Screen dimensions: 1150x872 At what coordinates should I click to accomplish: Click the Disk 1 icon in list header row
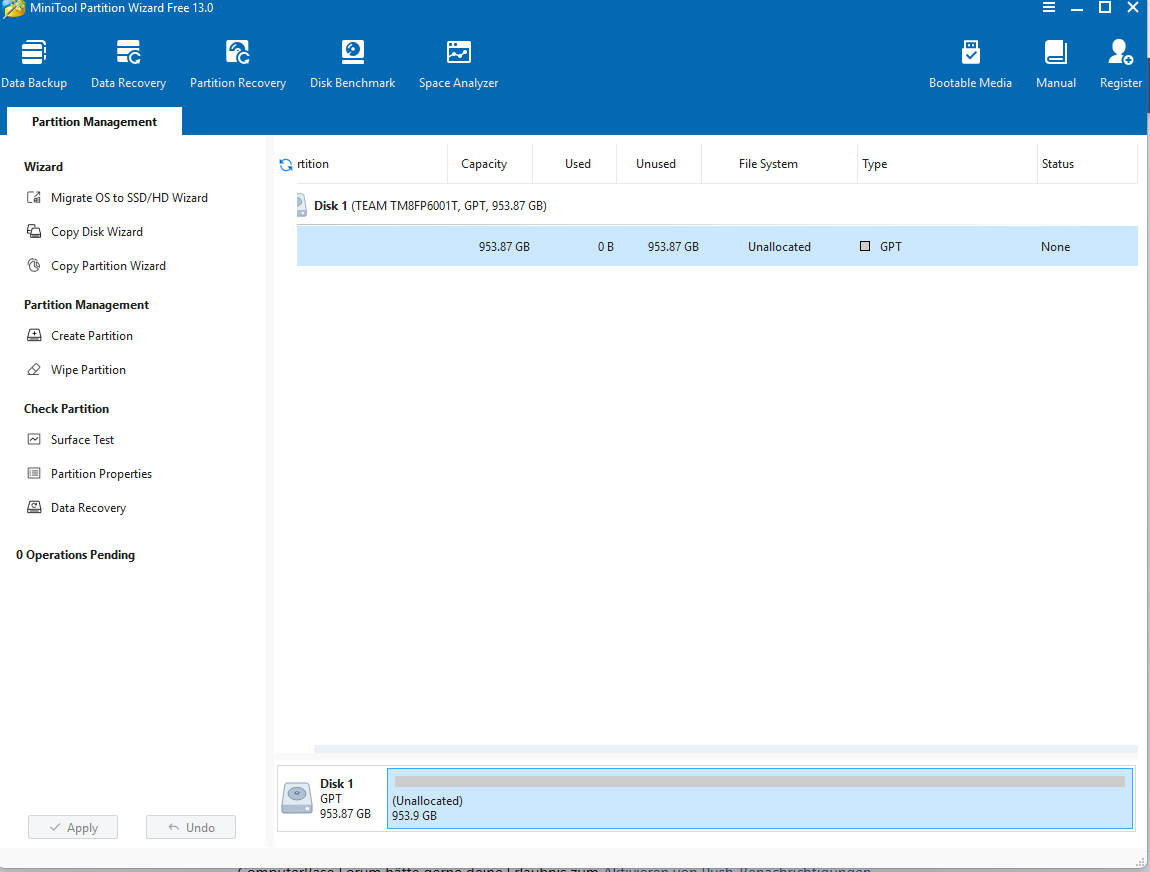tap(301, 205)
